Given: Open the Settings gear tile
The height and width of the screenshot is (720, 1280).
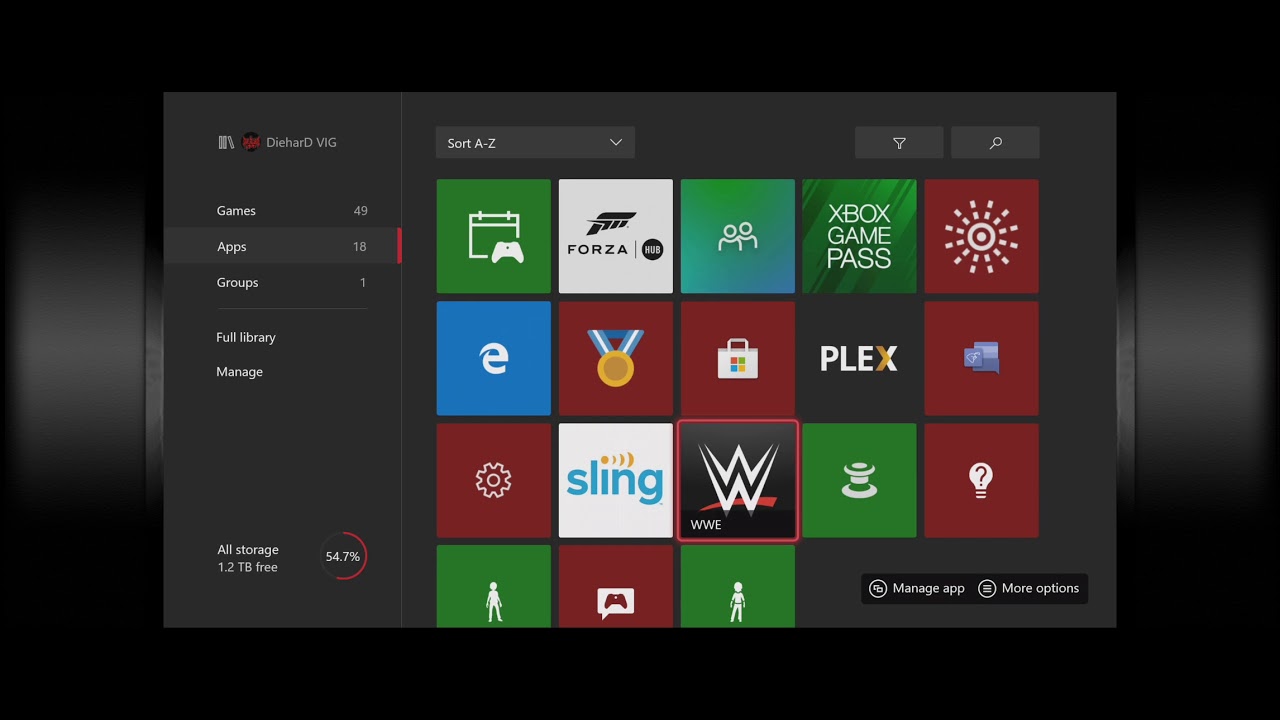Looking at the screenshot, I should pyautogui.click(x=493, y=480).
